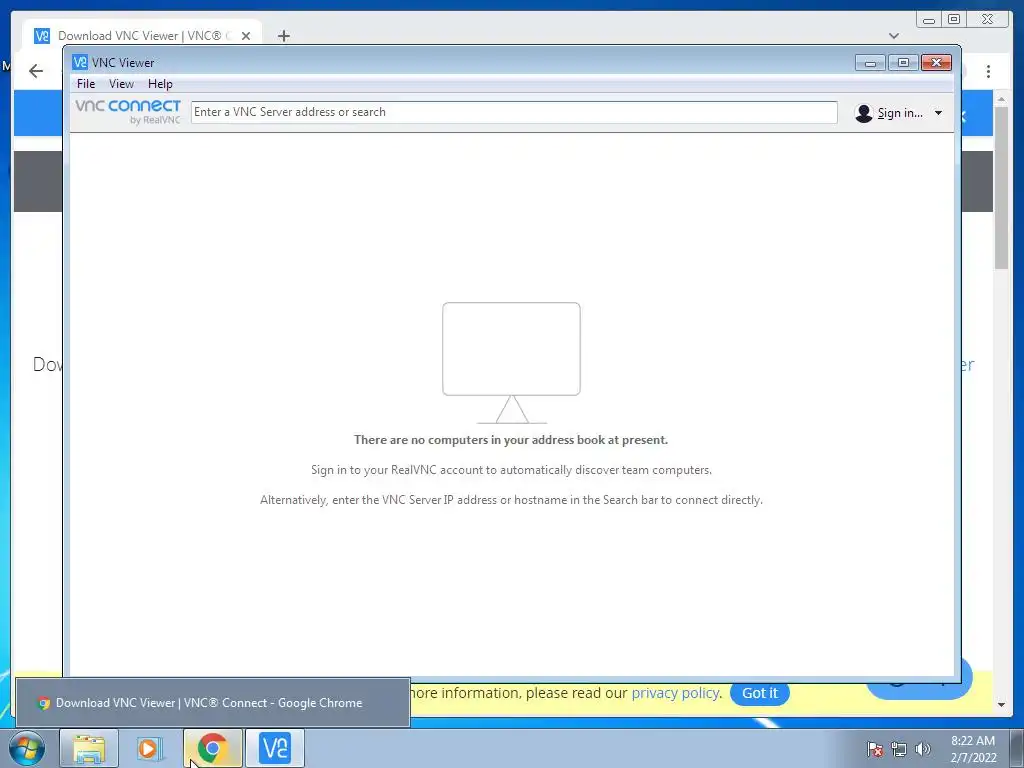Click the Chrome window preview thumbnail
This screenshot has height=768, width=1024.
[213, 703]
